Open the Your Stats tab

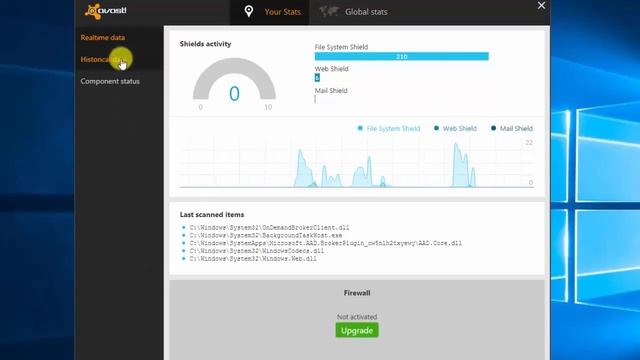(x=269, y=12)
